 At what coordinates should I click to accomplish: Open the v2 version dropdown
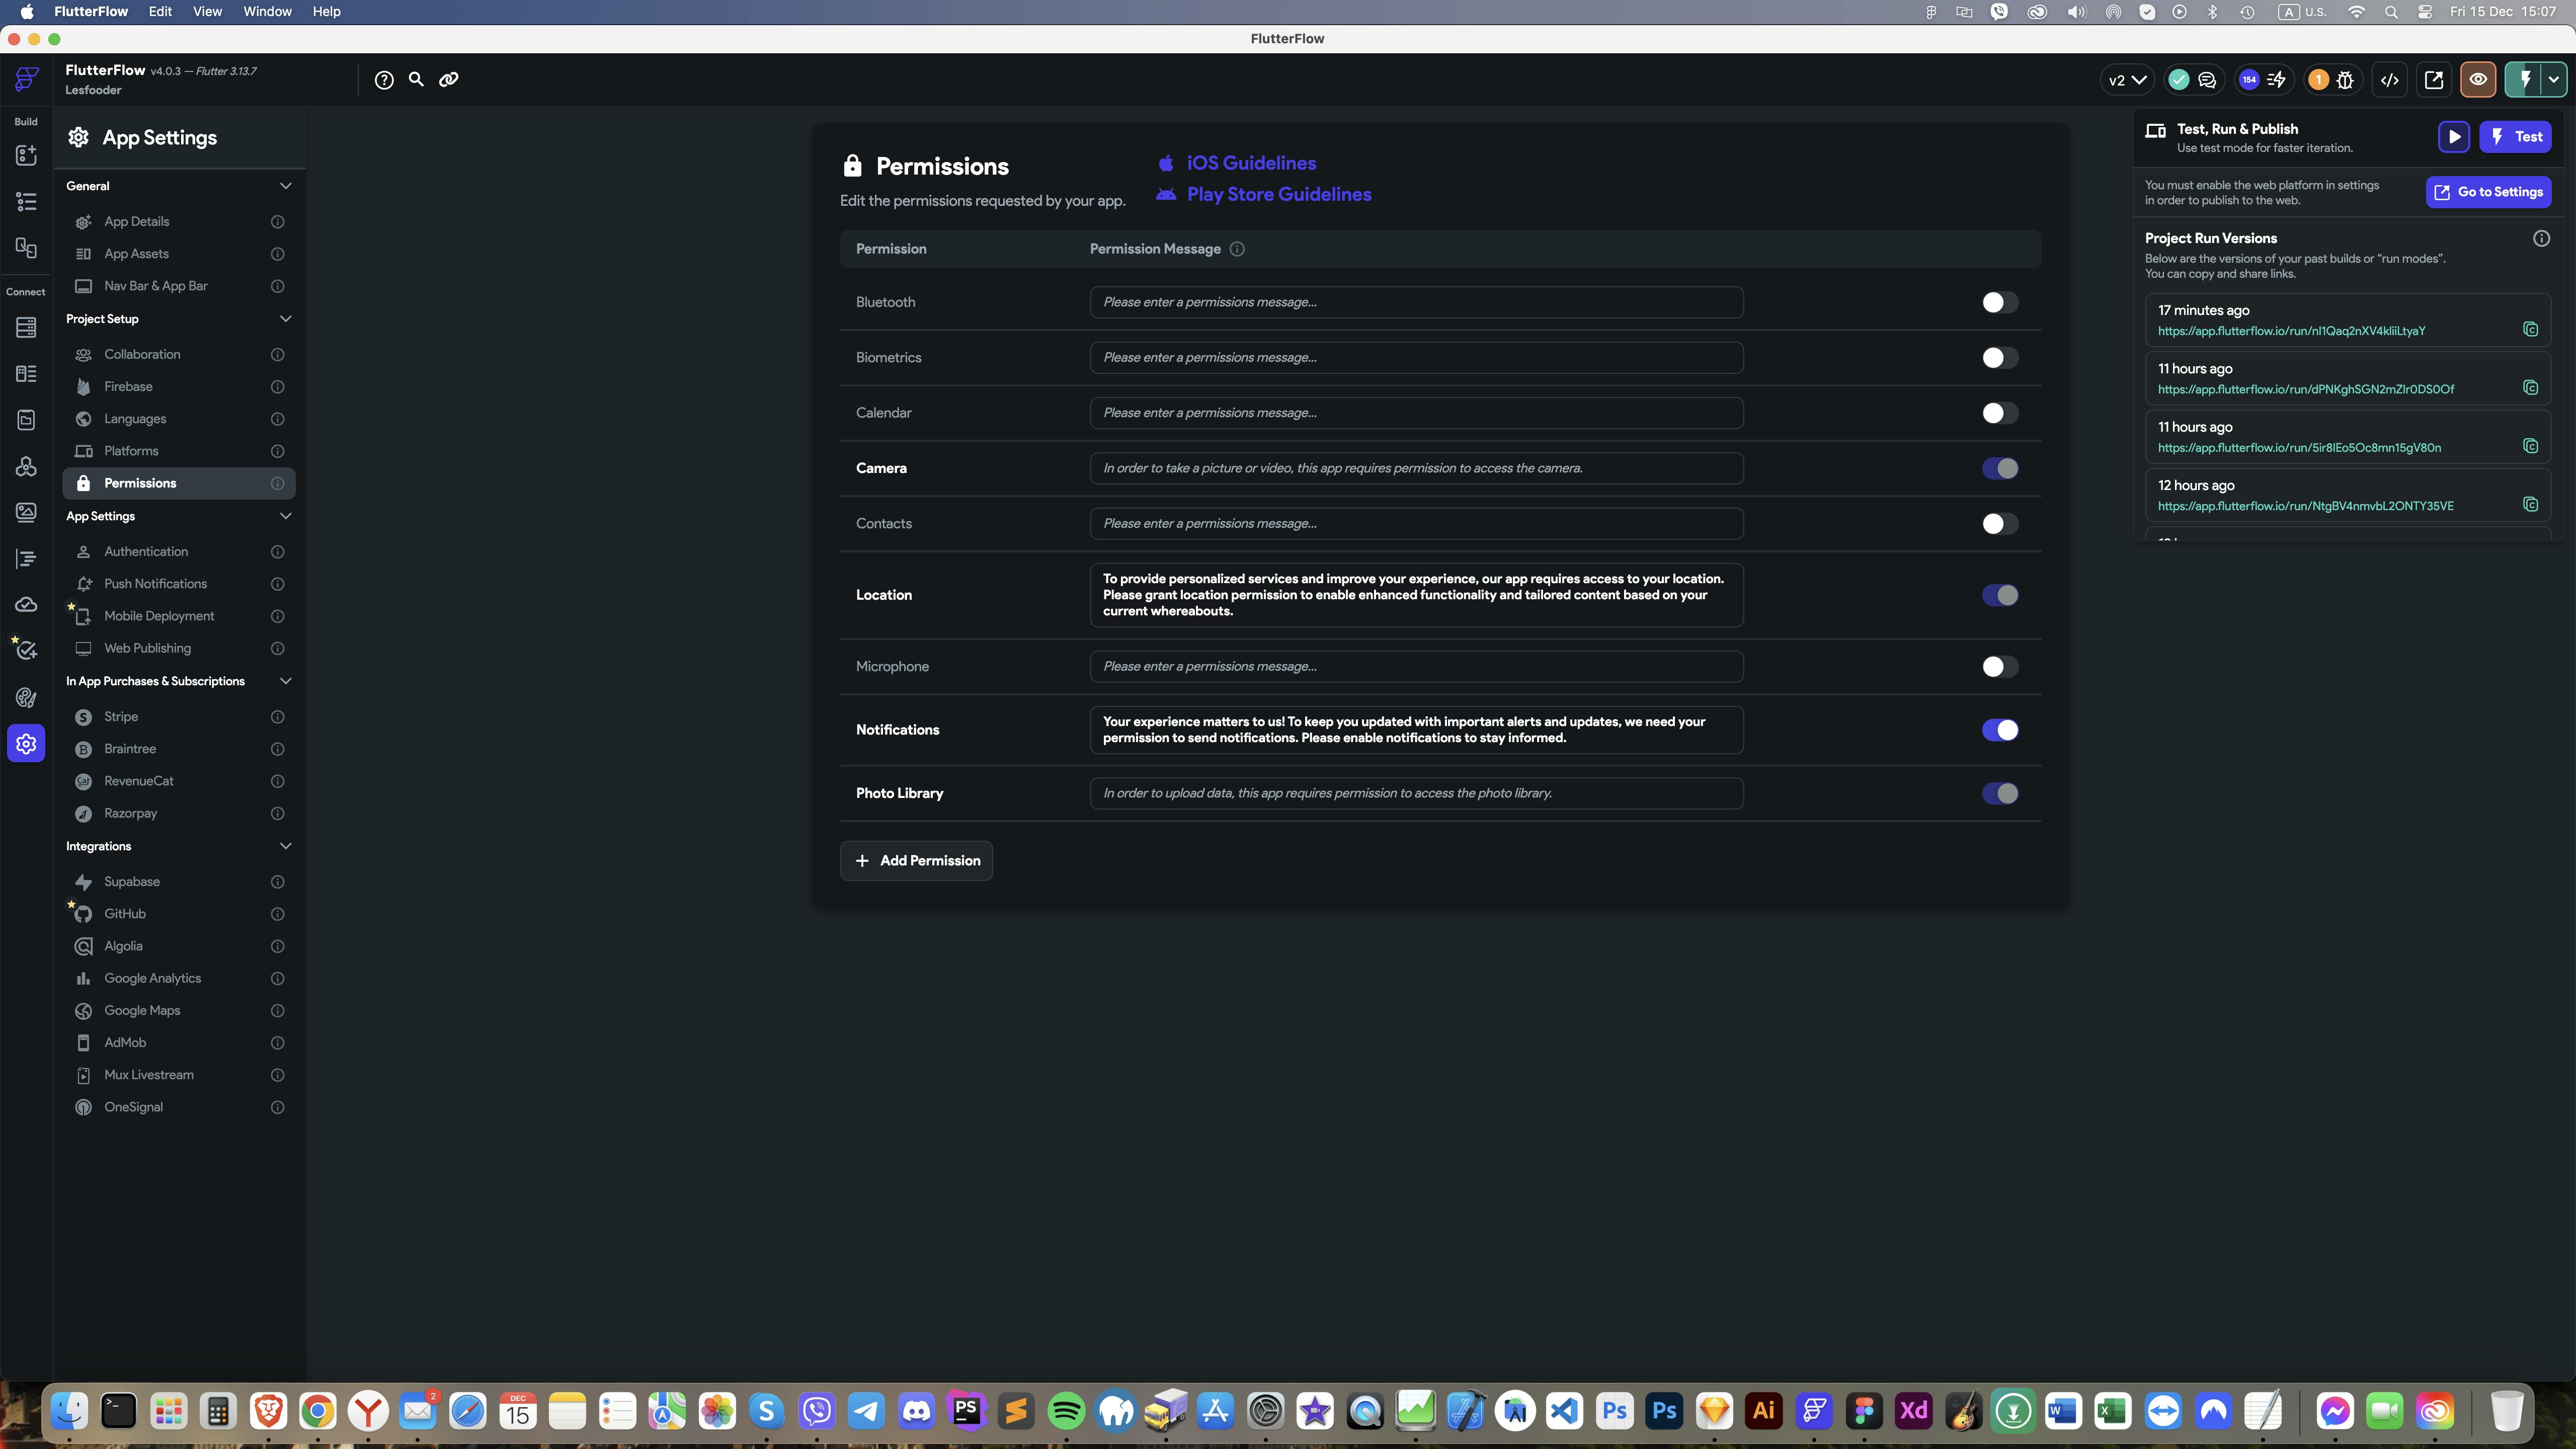(2126, 80)
